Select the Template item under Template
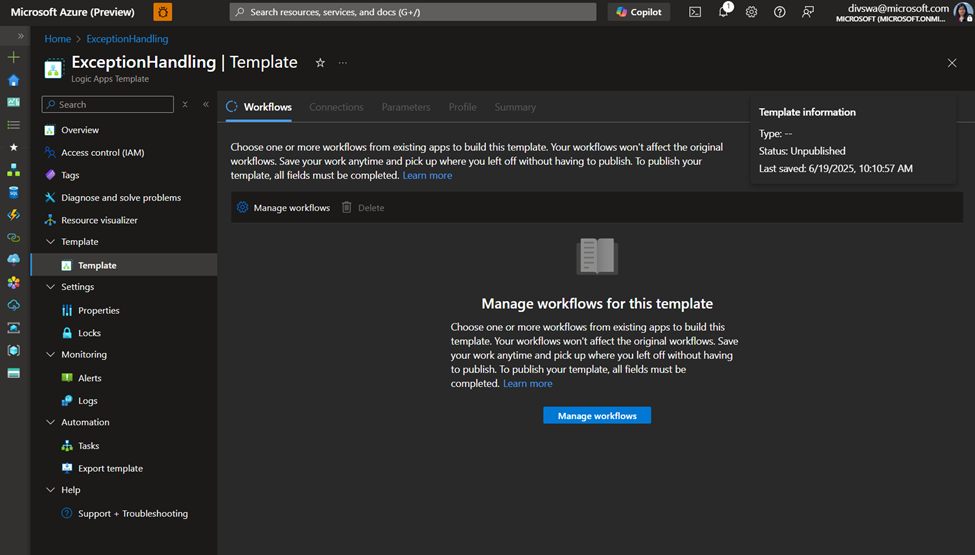Image resolution: width=975 pixels, height=555 pixels. point(124,265)
